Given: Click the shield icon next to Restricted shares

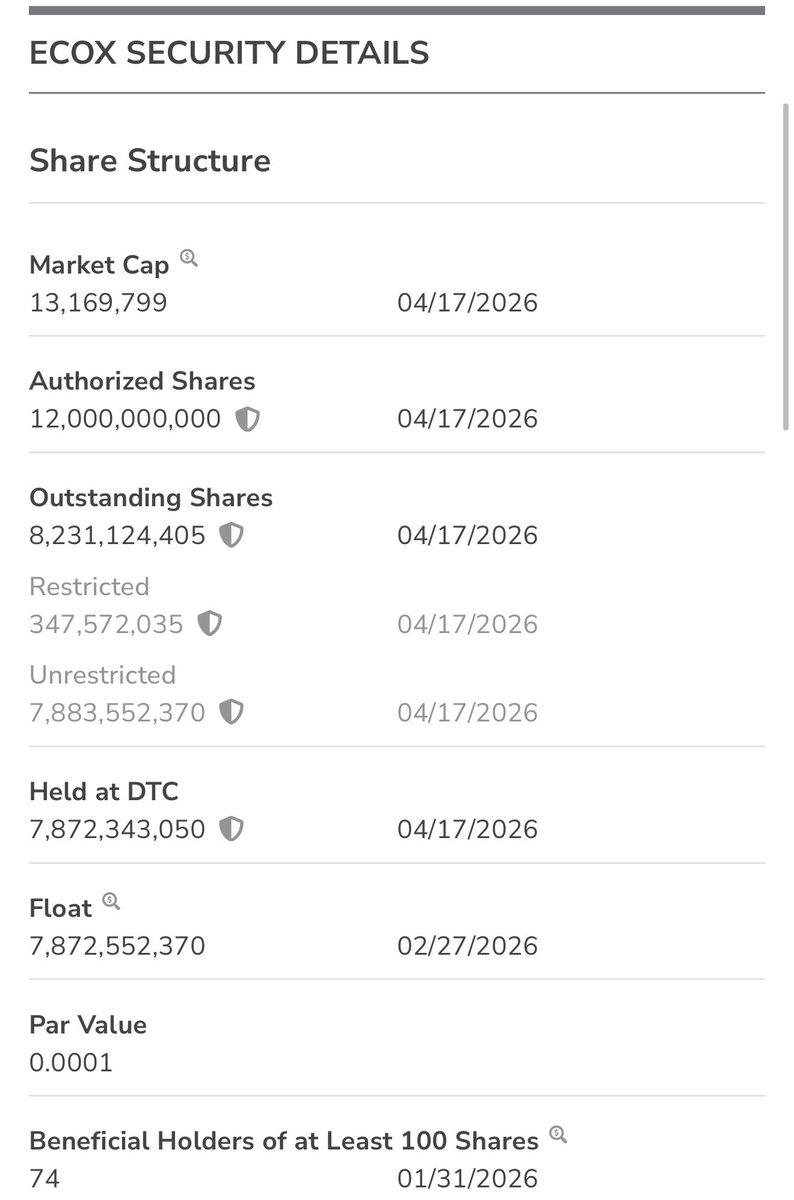Looking at the screenshot, I should [x=209, y=625].
